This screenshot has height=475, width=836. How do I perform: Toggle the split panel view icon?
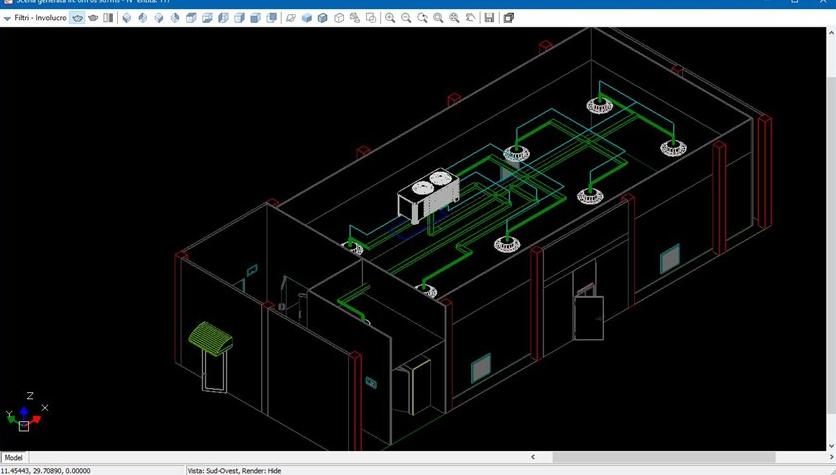click(108, 18)
